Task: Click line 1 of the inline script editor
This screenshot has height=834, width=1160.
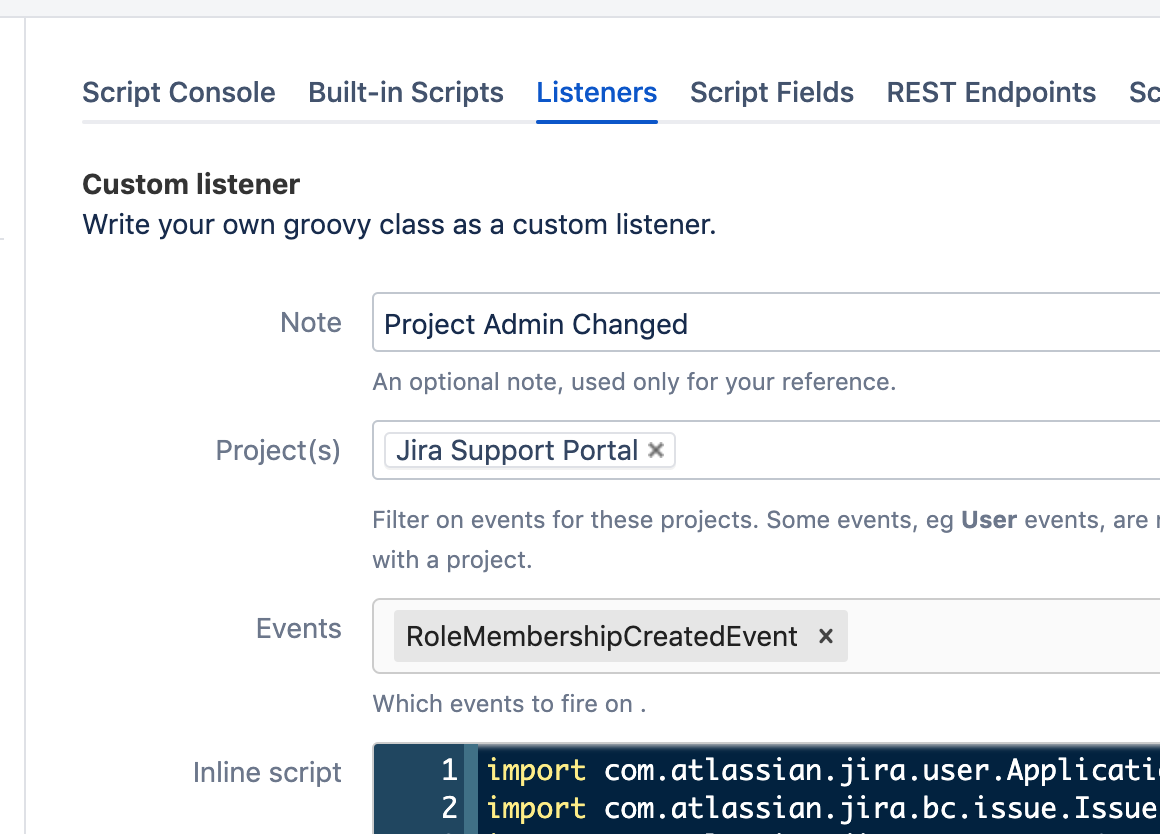Action: [823, 771]
